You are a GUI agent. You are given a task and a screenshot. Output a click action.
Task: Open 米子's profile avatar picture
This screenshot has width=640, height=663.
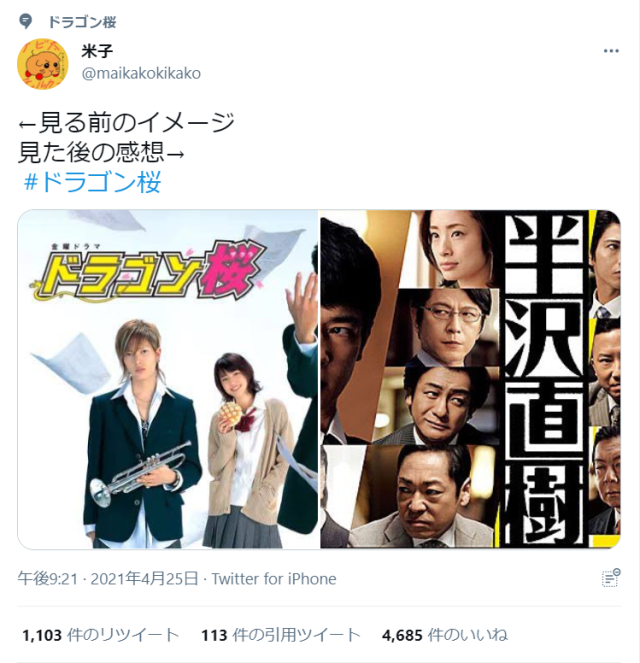pos(43,64)
